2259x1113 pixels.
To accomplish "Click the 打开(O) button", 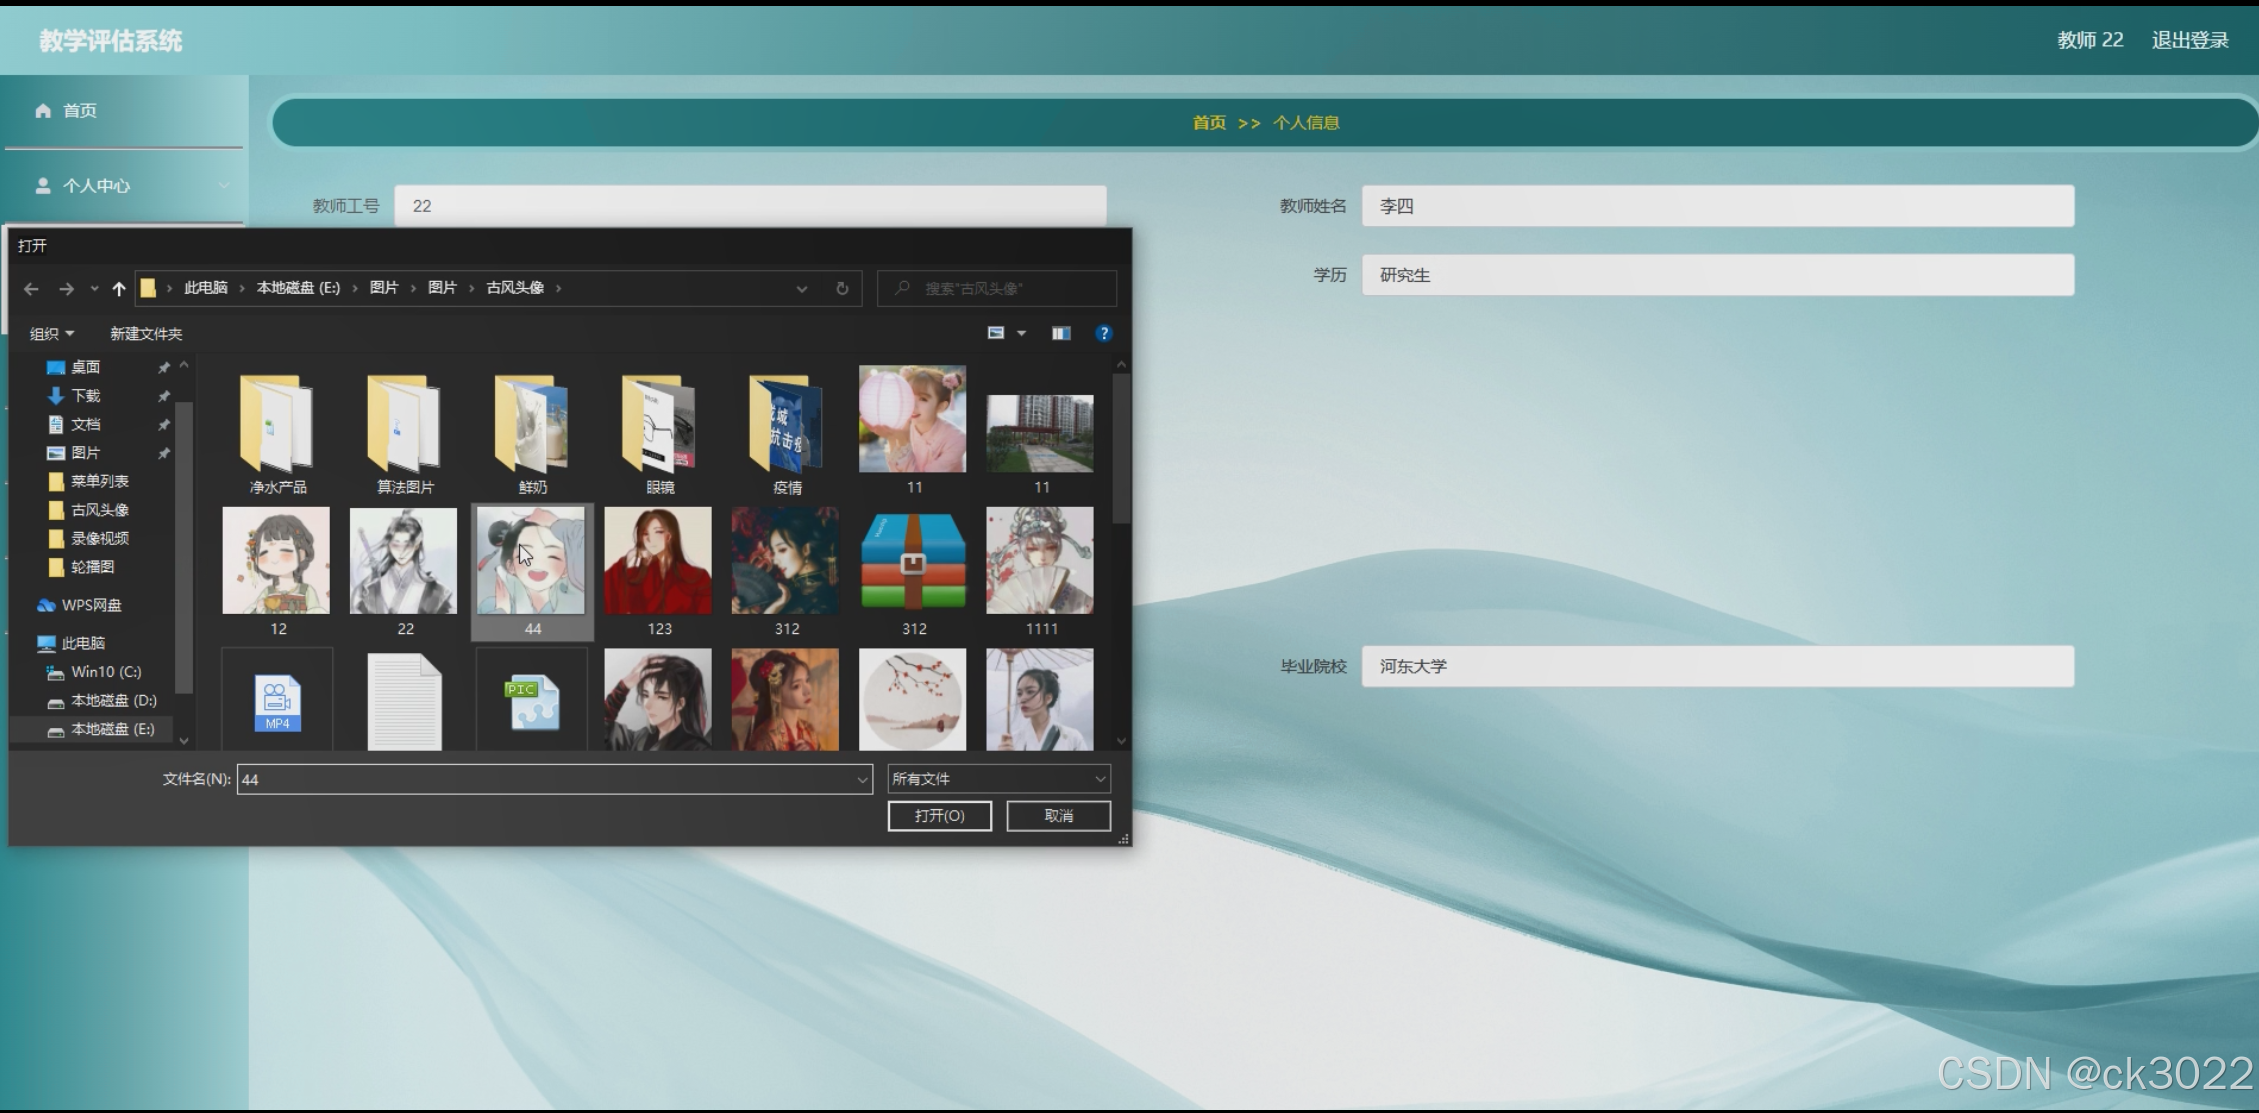I will [x=939, y=816].
